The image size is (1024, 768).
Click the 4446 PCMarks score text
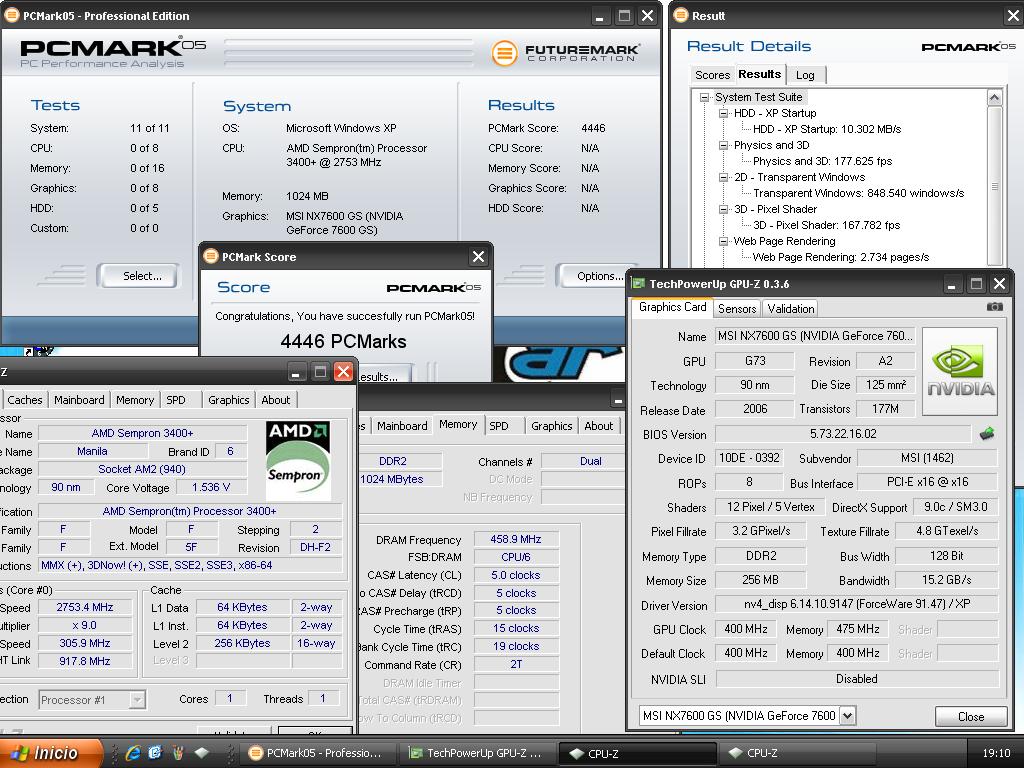point(344,342)
